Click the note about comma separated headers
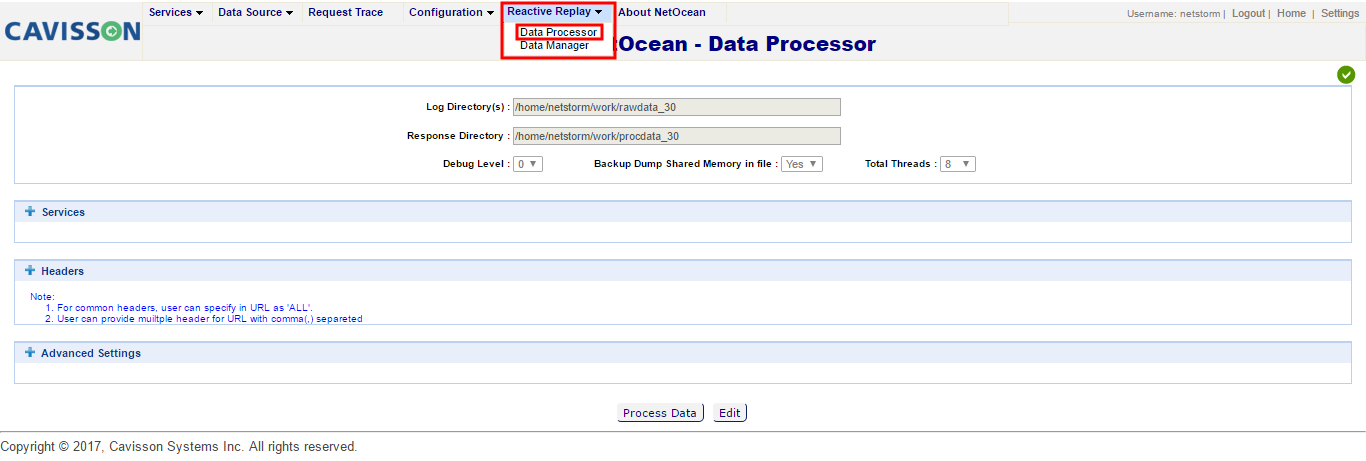Screen dimensions: 1366x461 click(x=210, y=319)
